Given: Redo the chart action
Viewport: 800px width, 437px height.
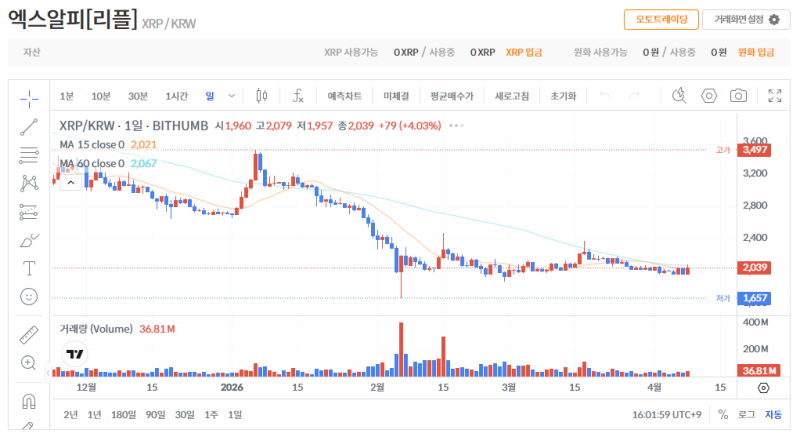Looking at the screenshot, I should tap(634, 95).
